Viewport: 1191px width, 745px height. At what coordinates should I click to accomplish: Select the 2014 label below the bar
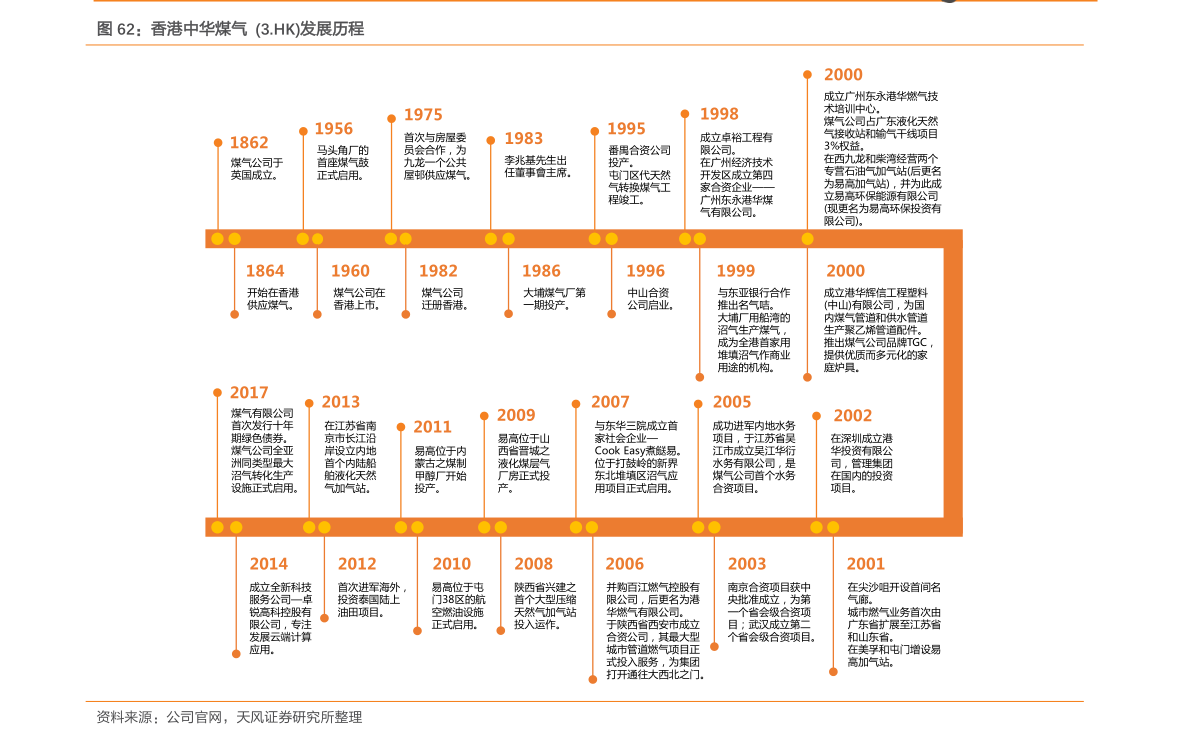pyautogui.click(x=268, y=564)
